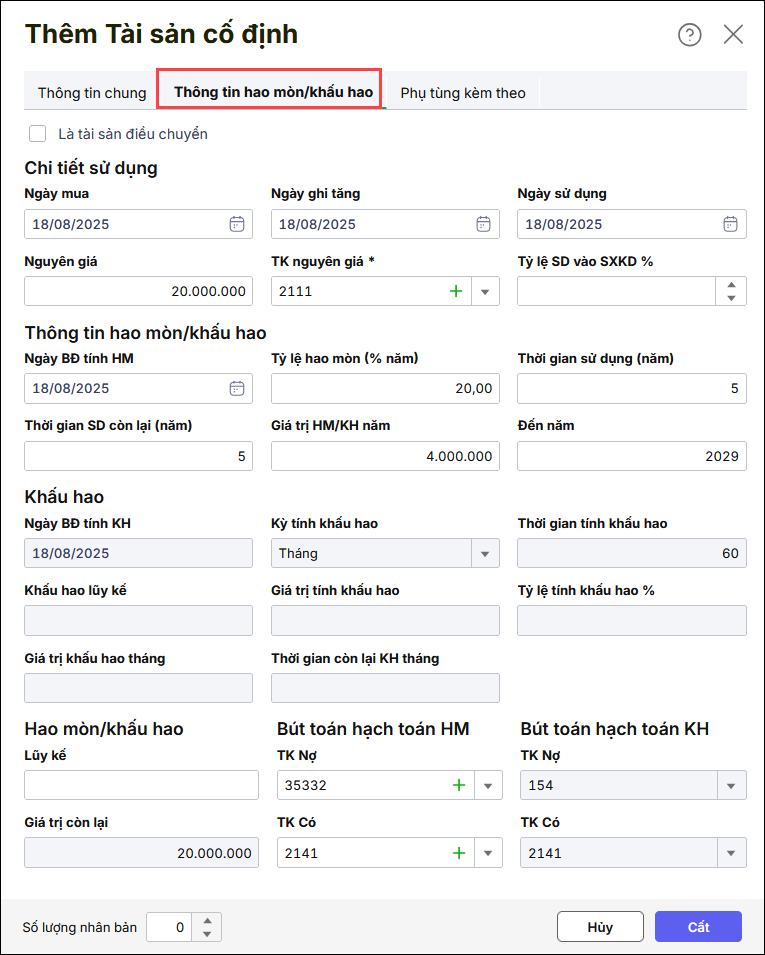Open the help question mark icon
Image resolution: width=765 pixels, height=955 pixels.
tap(690, 35)
